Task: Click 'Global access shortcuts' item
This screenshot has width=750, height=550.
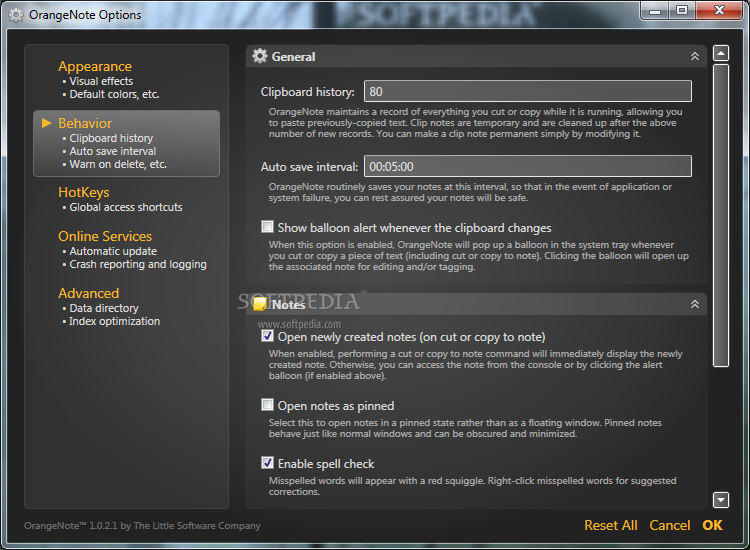Action: 126,207
